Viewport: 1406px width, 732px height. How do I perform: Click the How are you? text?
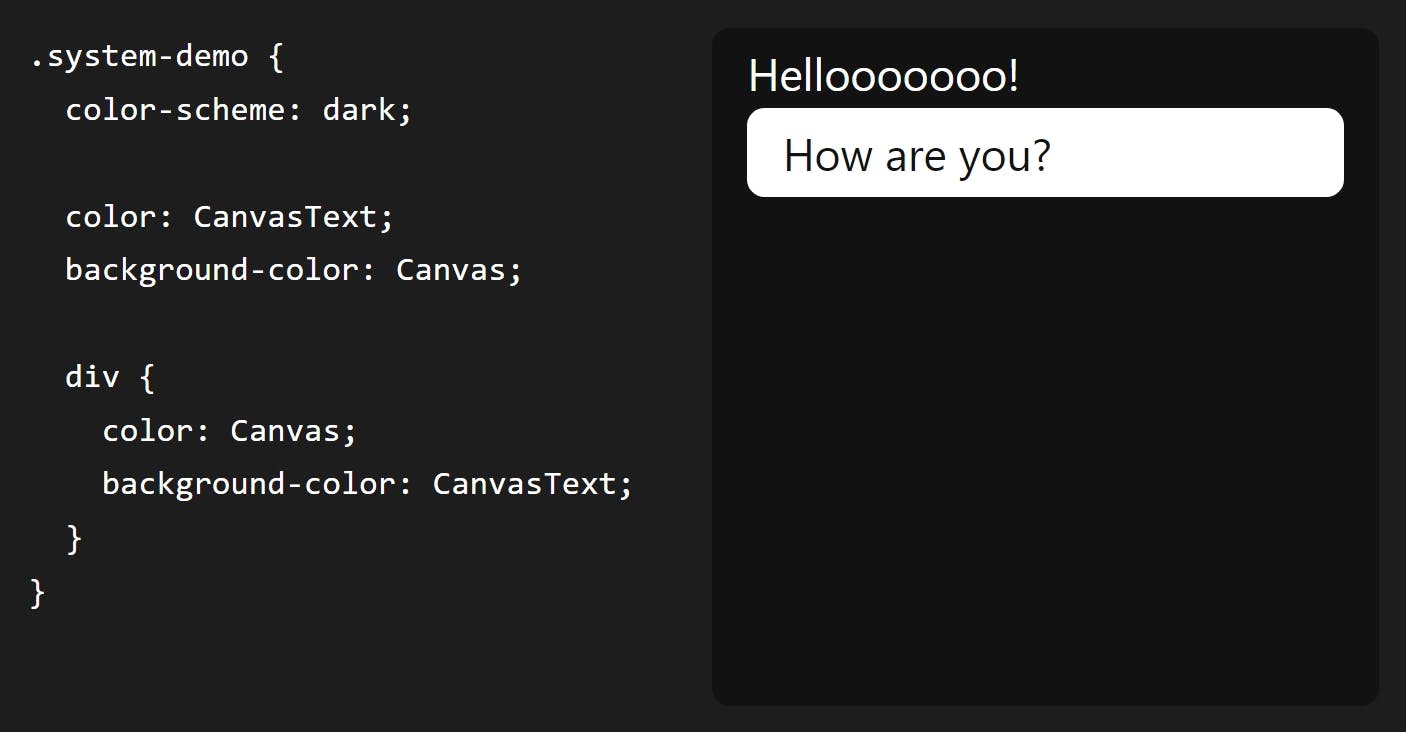[917, 155]
